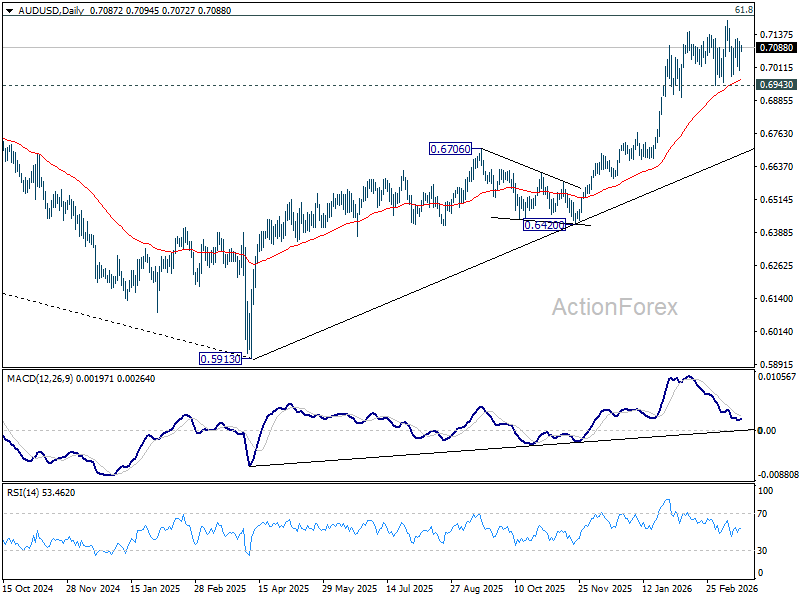Select the RSI 30 oversold level label

(x=762, y=551)
